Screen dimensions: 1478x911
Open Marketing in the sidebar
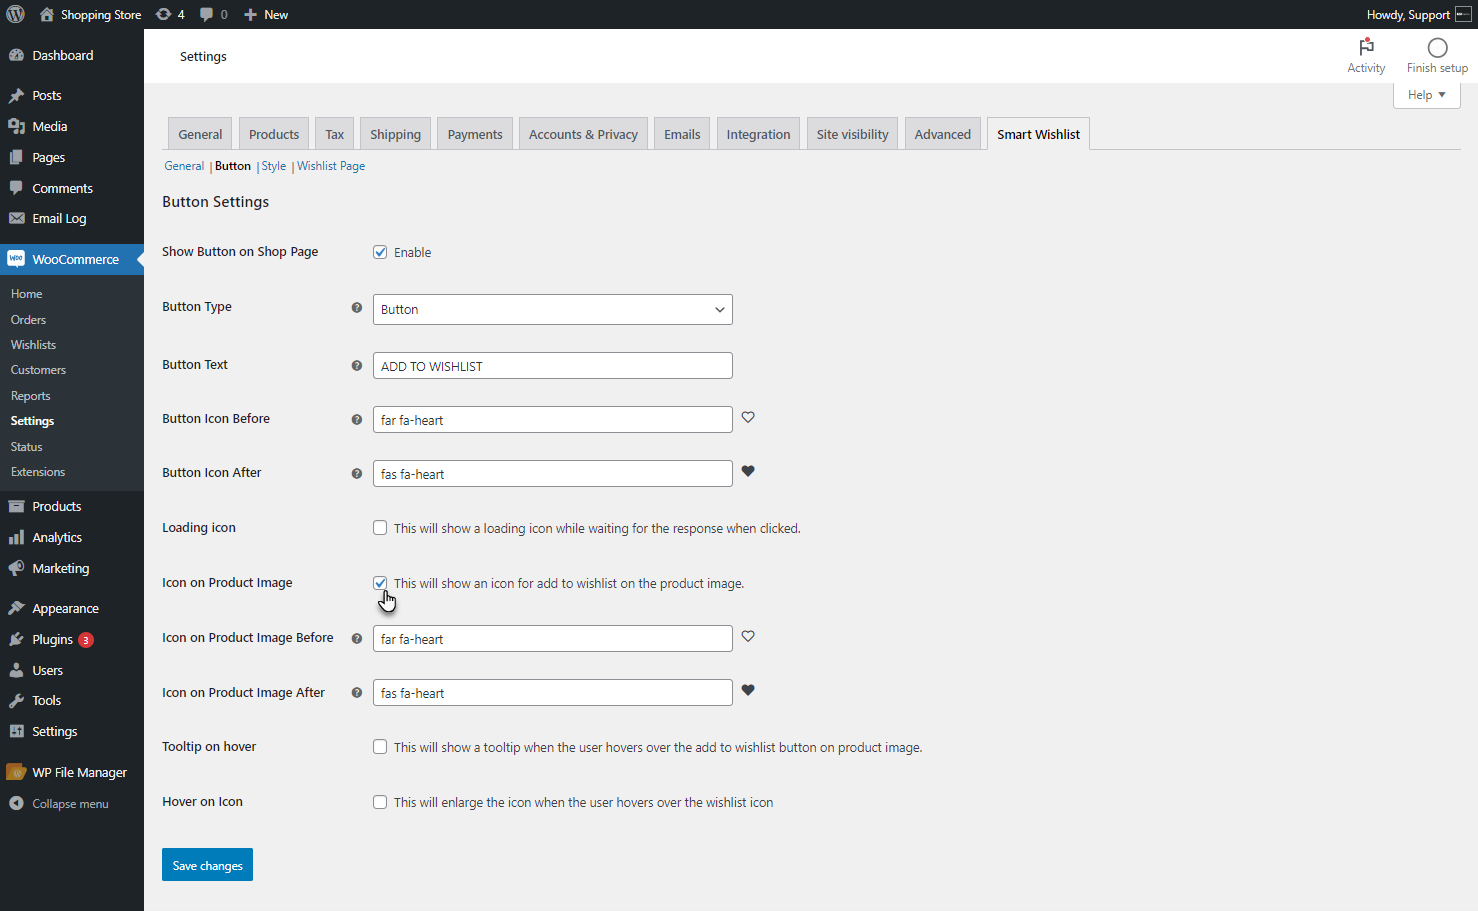[72, 568]
